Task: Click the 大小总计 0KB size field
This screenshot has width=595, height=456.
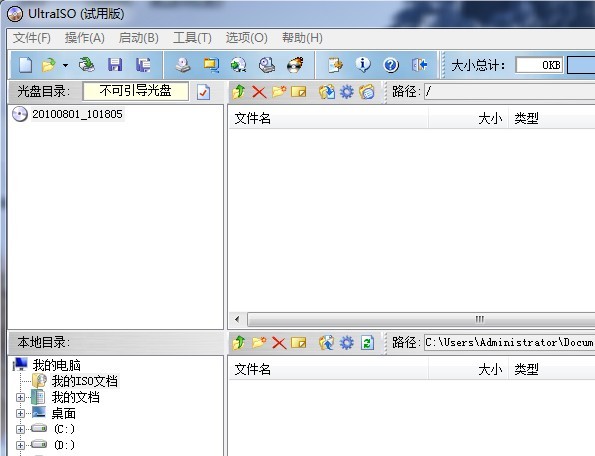Action: point(539,65)
